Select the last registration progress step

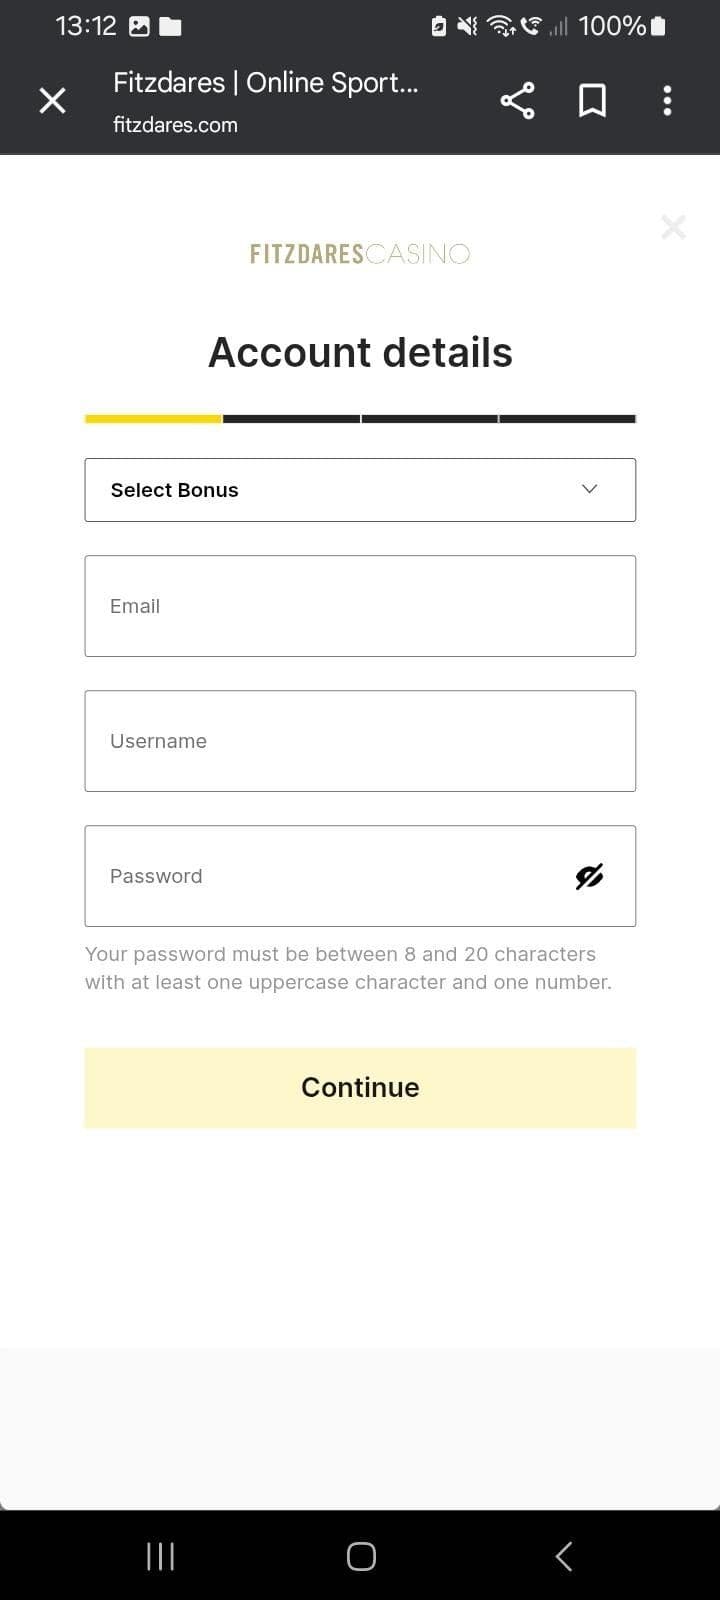[567, 419]
